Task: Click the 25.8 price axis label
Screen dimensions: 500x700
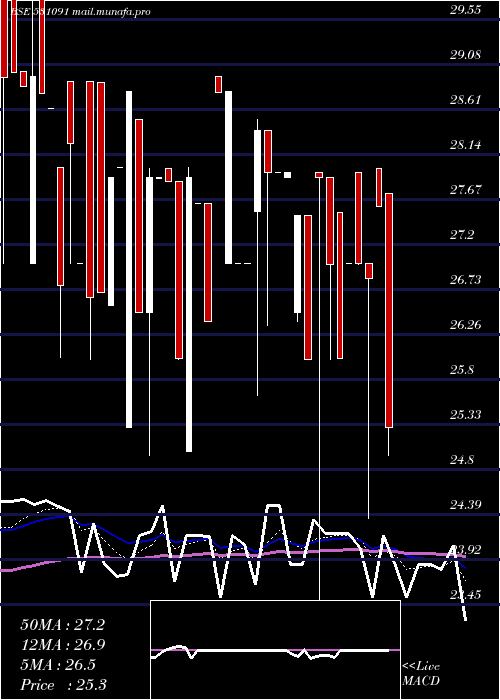Action: pyautogui.click(x=462, y=370)
